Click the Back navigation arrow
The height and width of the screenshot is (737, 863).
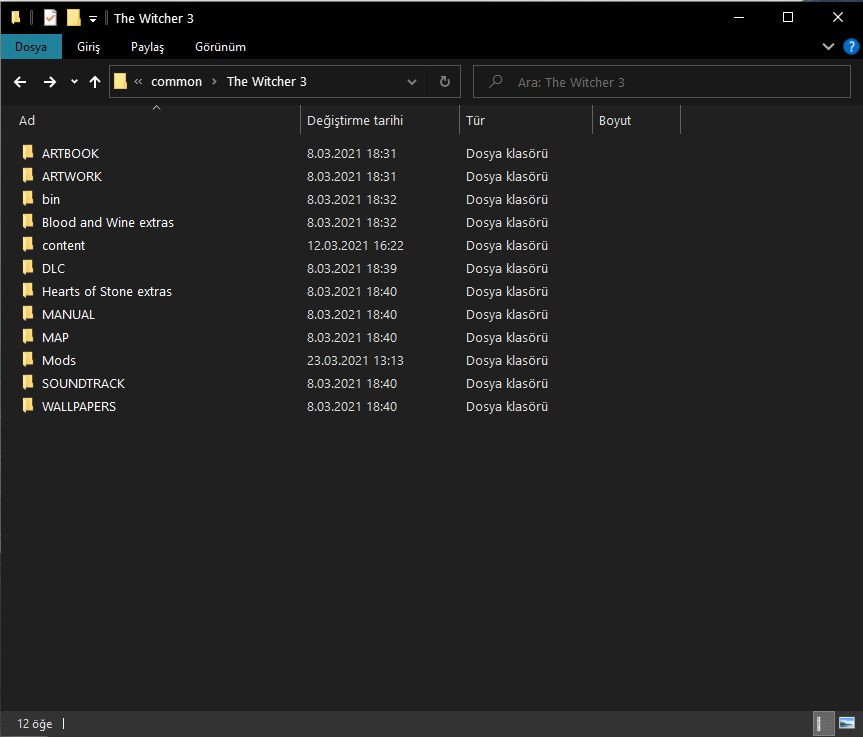20,82
